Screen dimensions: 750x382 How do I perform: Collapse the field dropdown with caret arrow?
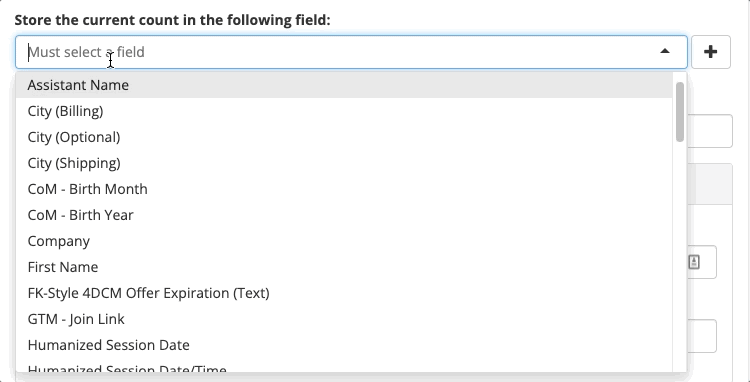point(664,51)
